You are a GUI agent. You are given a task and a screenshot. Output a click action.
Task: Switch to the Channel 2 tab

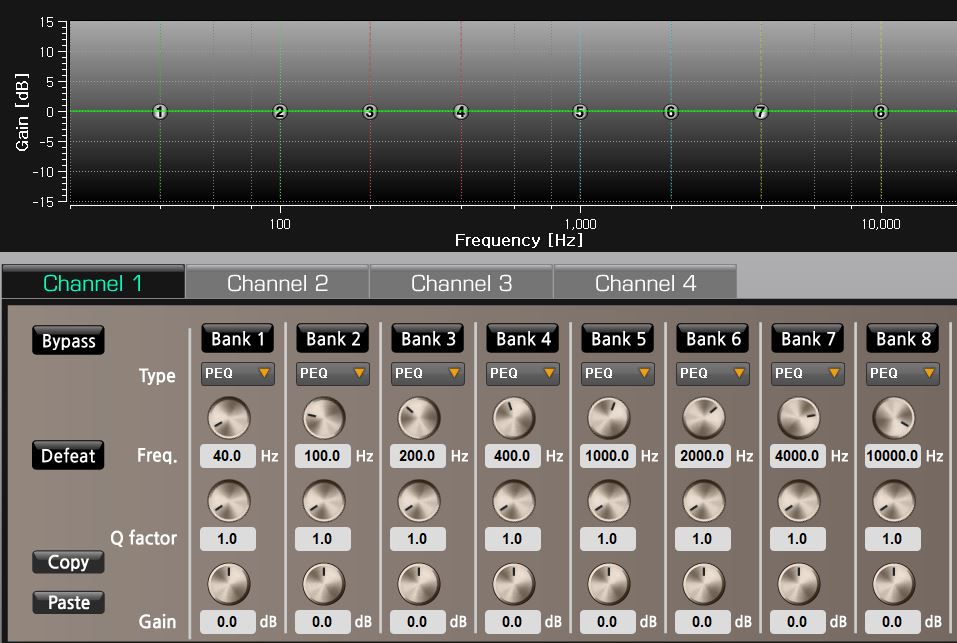pos(277,283)
